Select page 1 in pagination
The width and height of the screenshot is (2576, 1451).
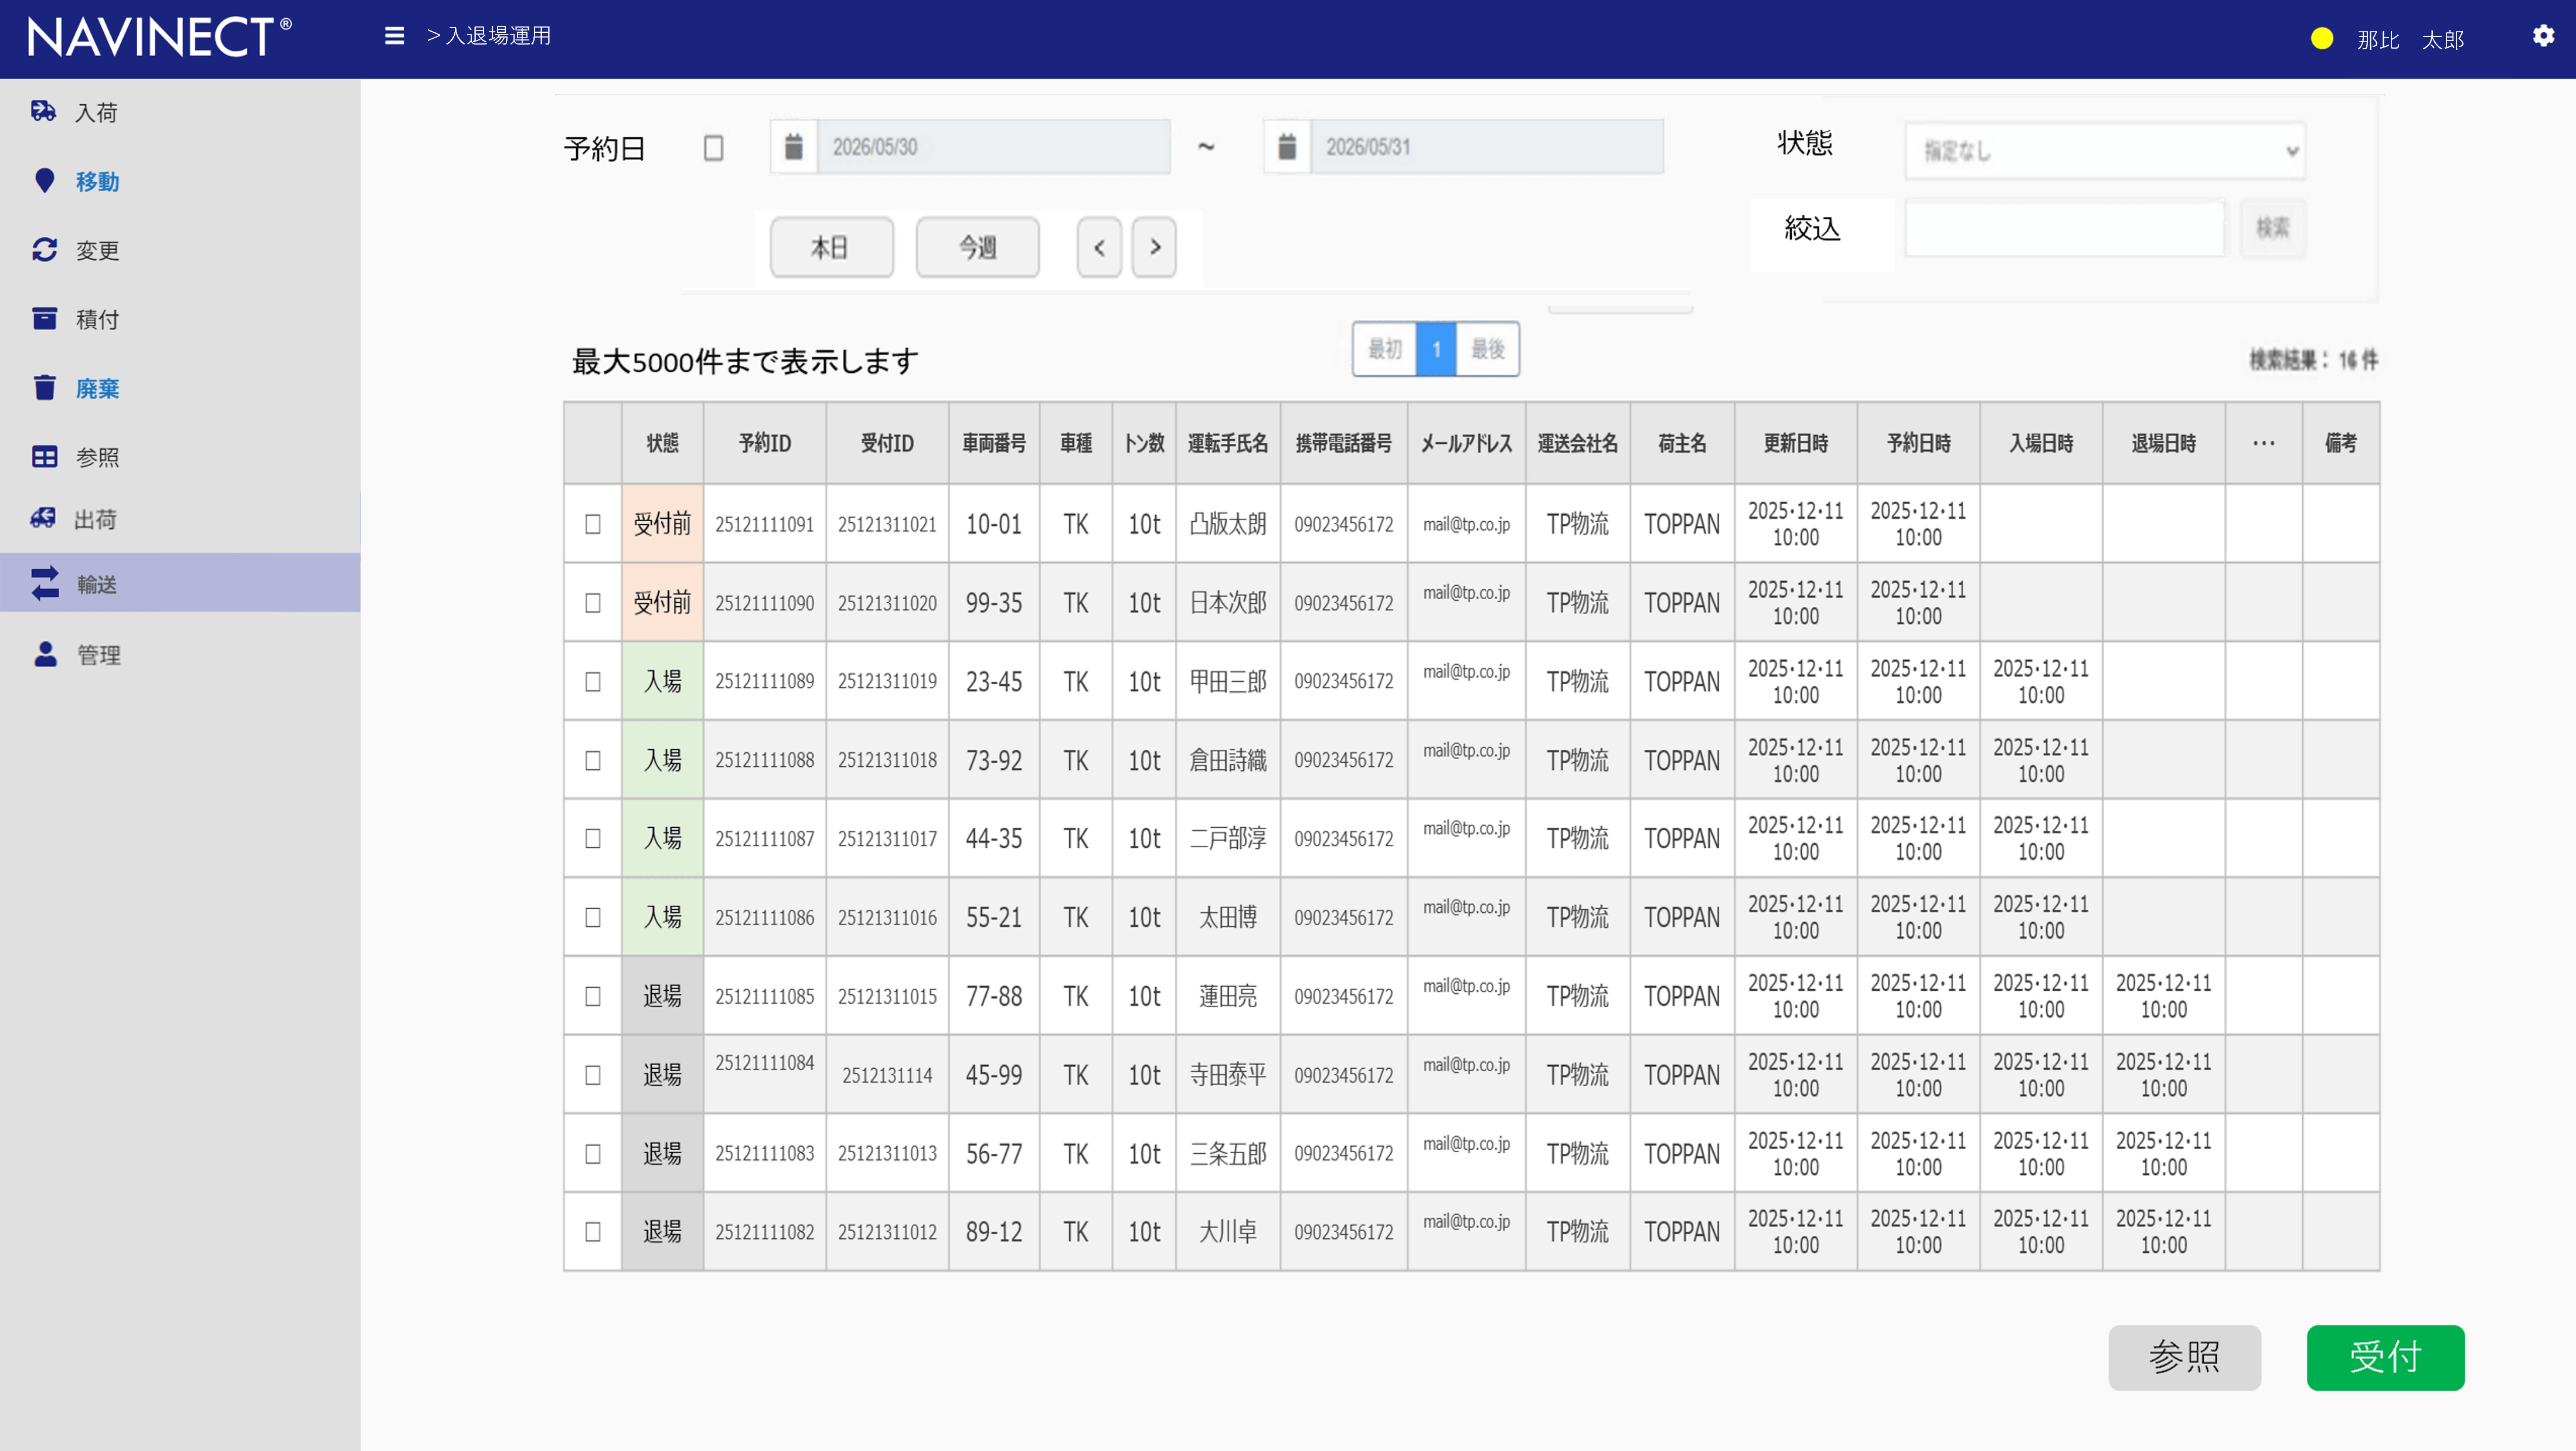(1436, 349)
